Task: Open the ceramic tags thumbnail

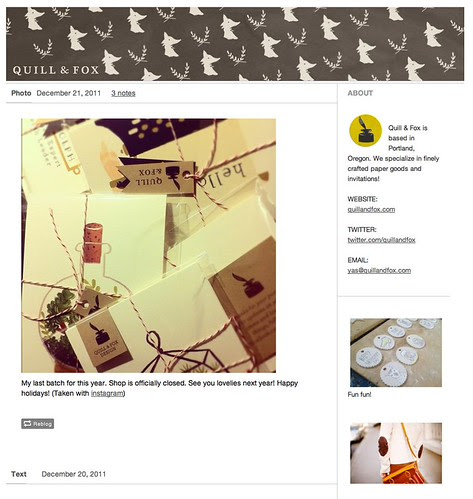Action: 396,353
